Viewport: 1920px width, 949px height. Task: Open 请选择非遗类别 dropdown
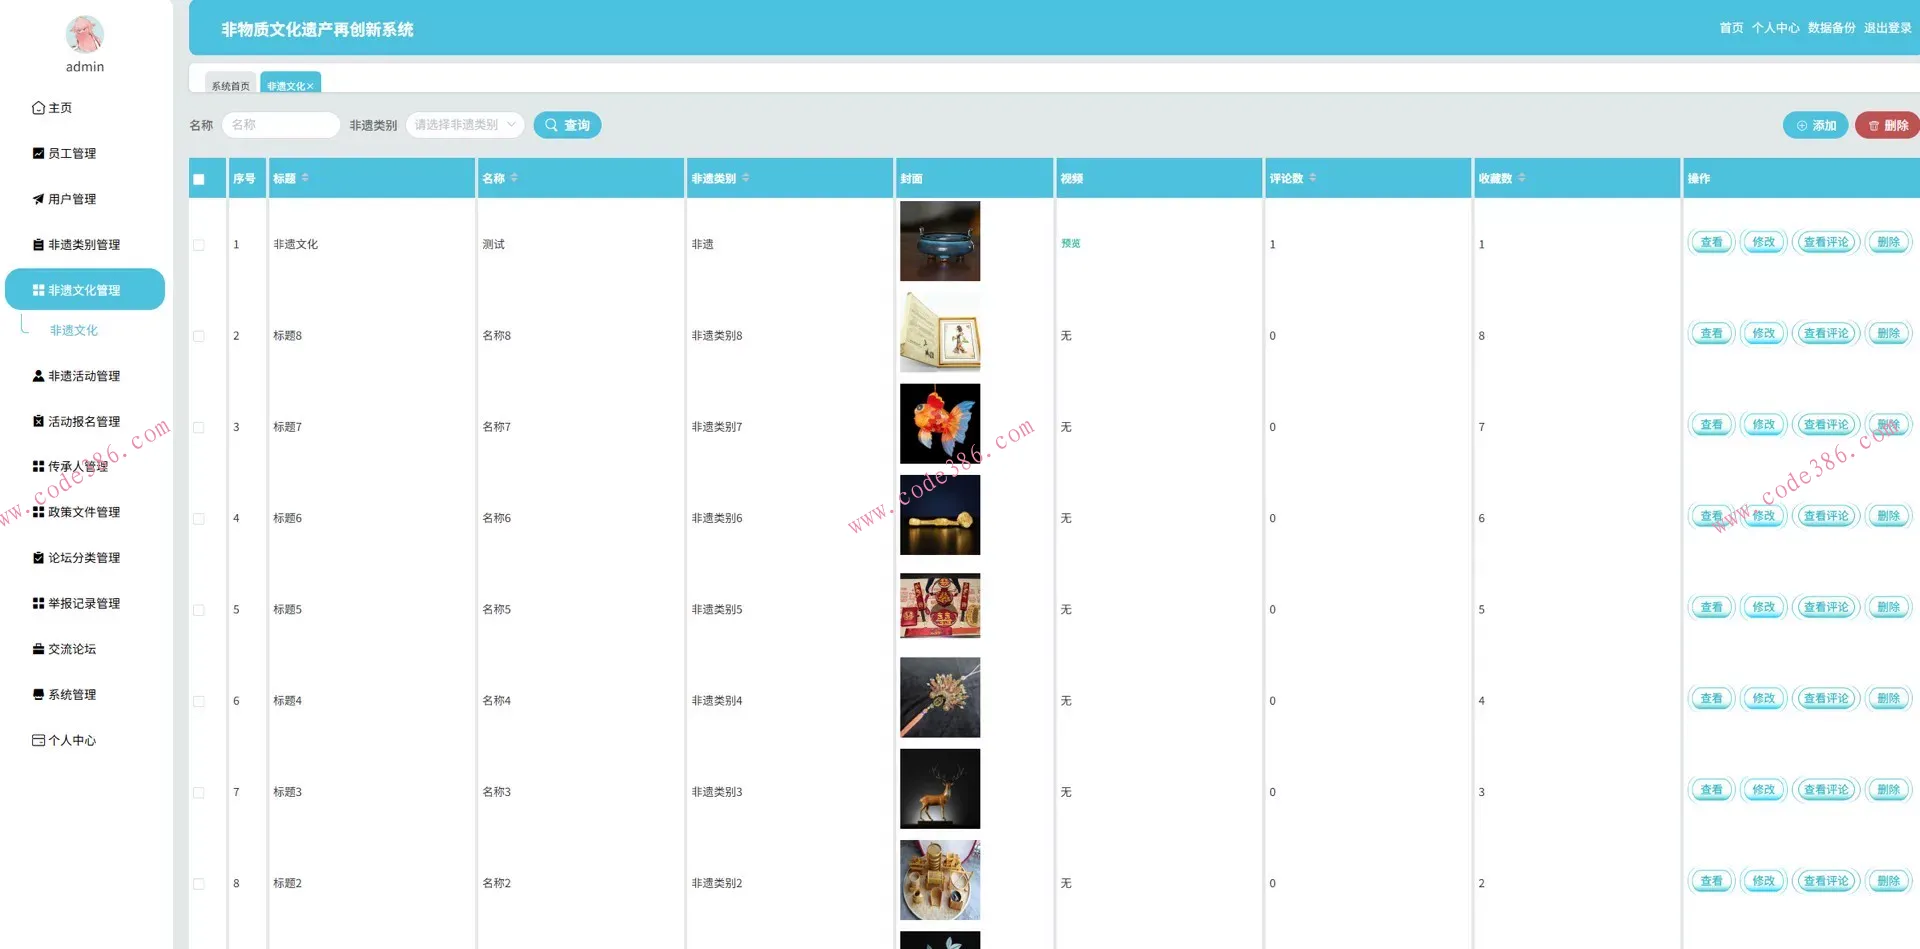pyautogui.click(x=465, y=125)
